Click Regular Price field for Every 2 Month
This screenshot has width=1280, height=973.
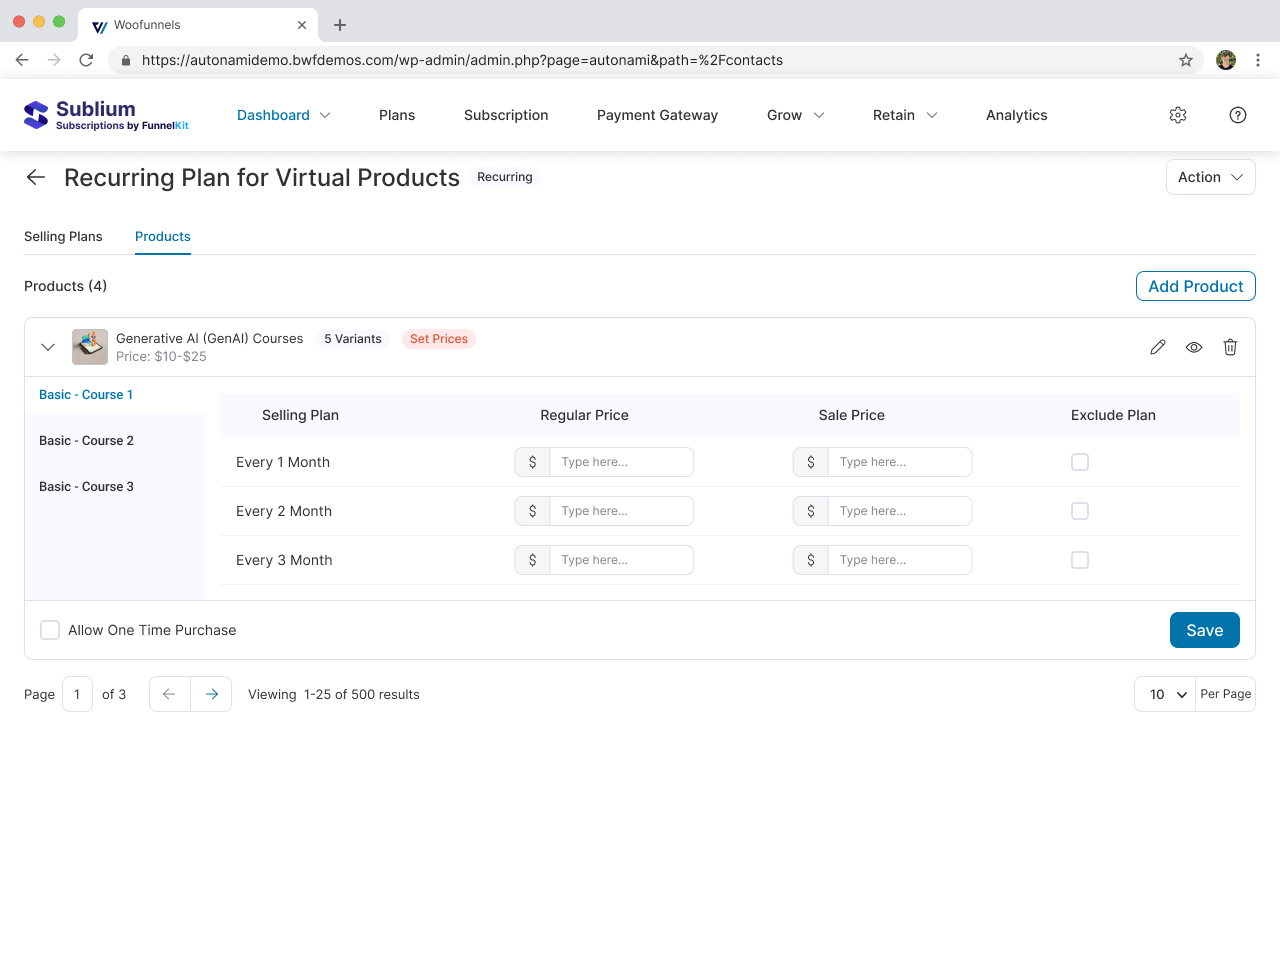(620, 511)
